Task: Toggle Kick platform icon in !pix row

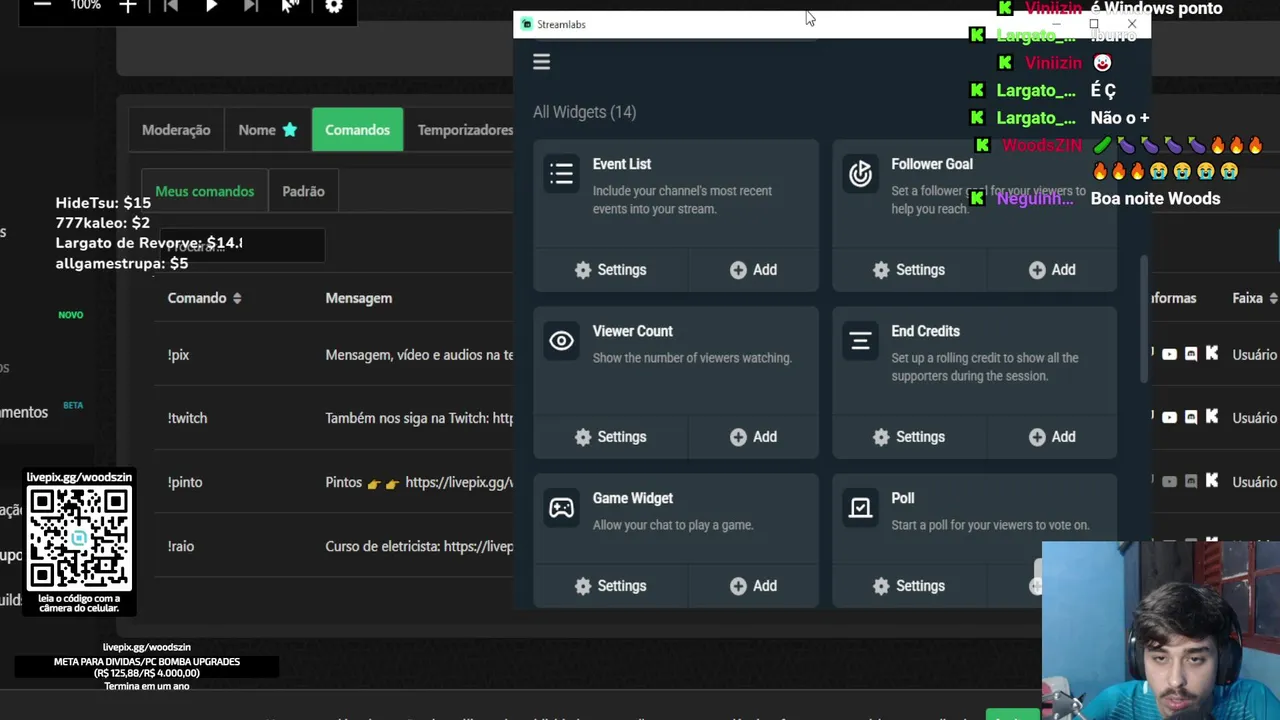Action: (x=1212, y=354)
